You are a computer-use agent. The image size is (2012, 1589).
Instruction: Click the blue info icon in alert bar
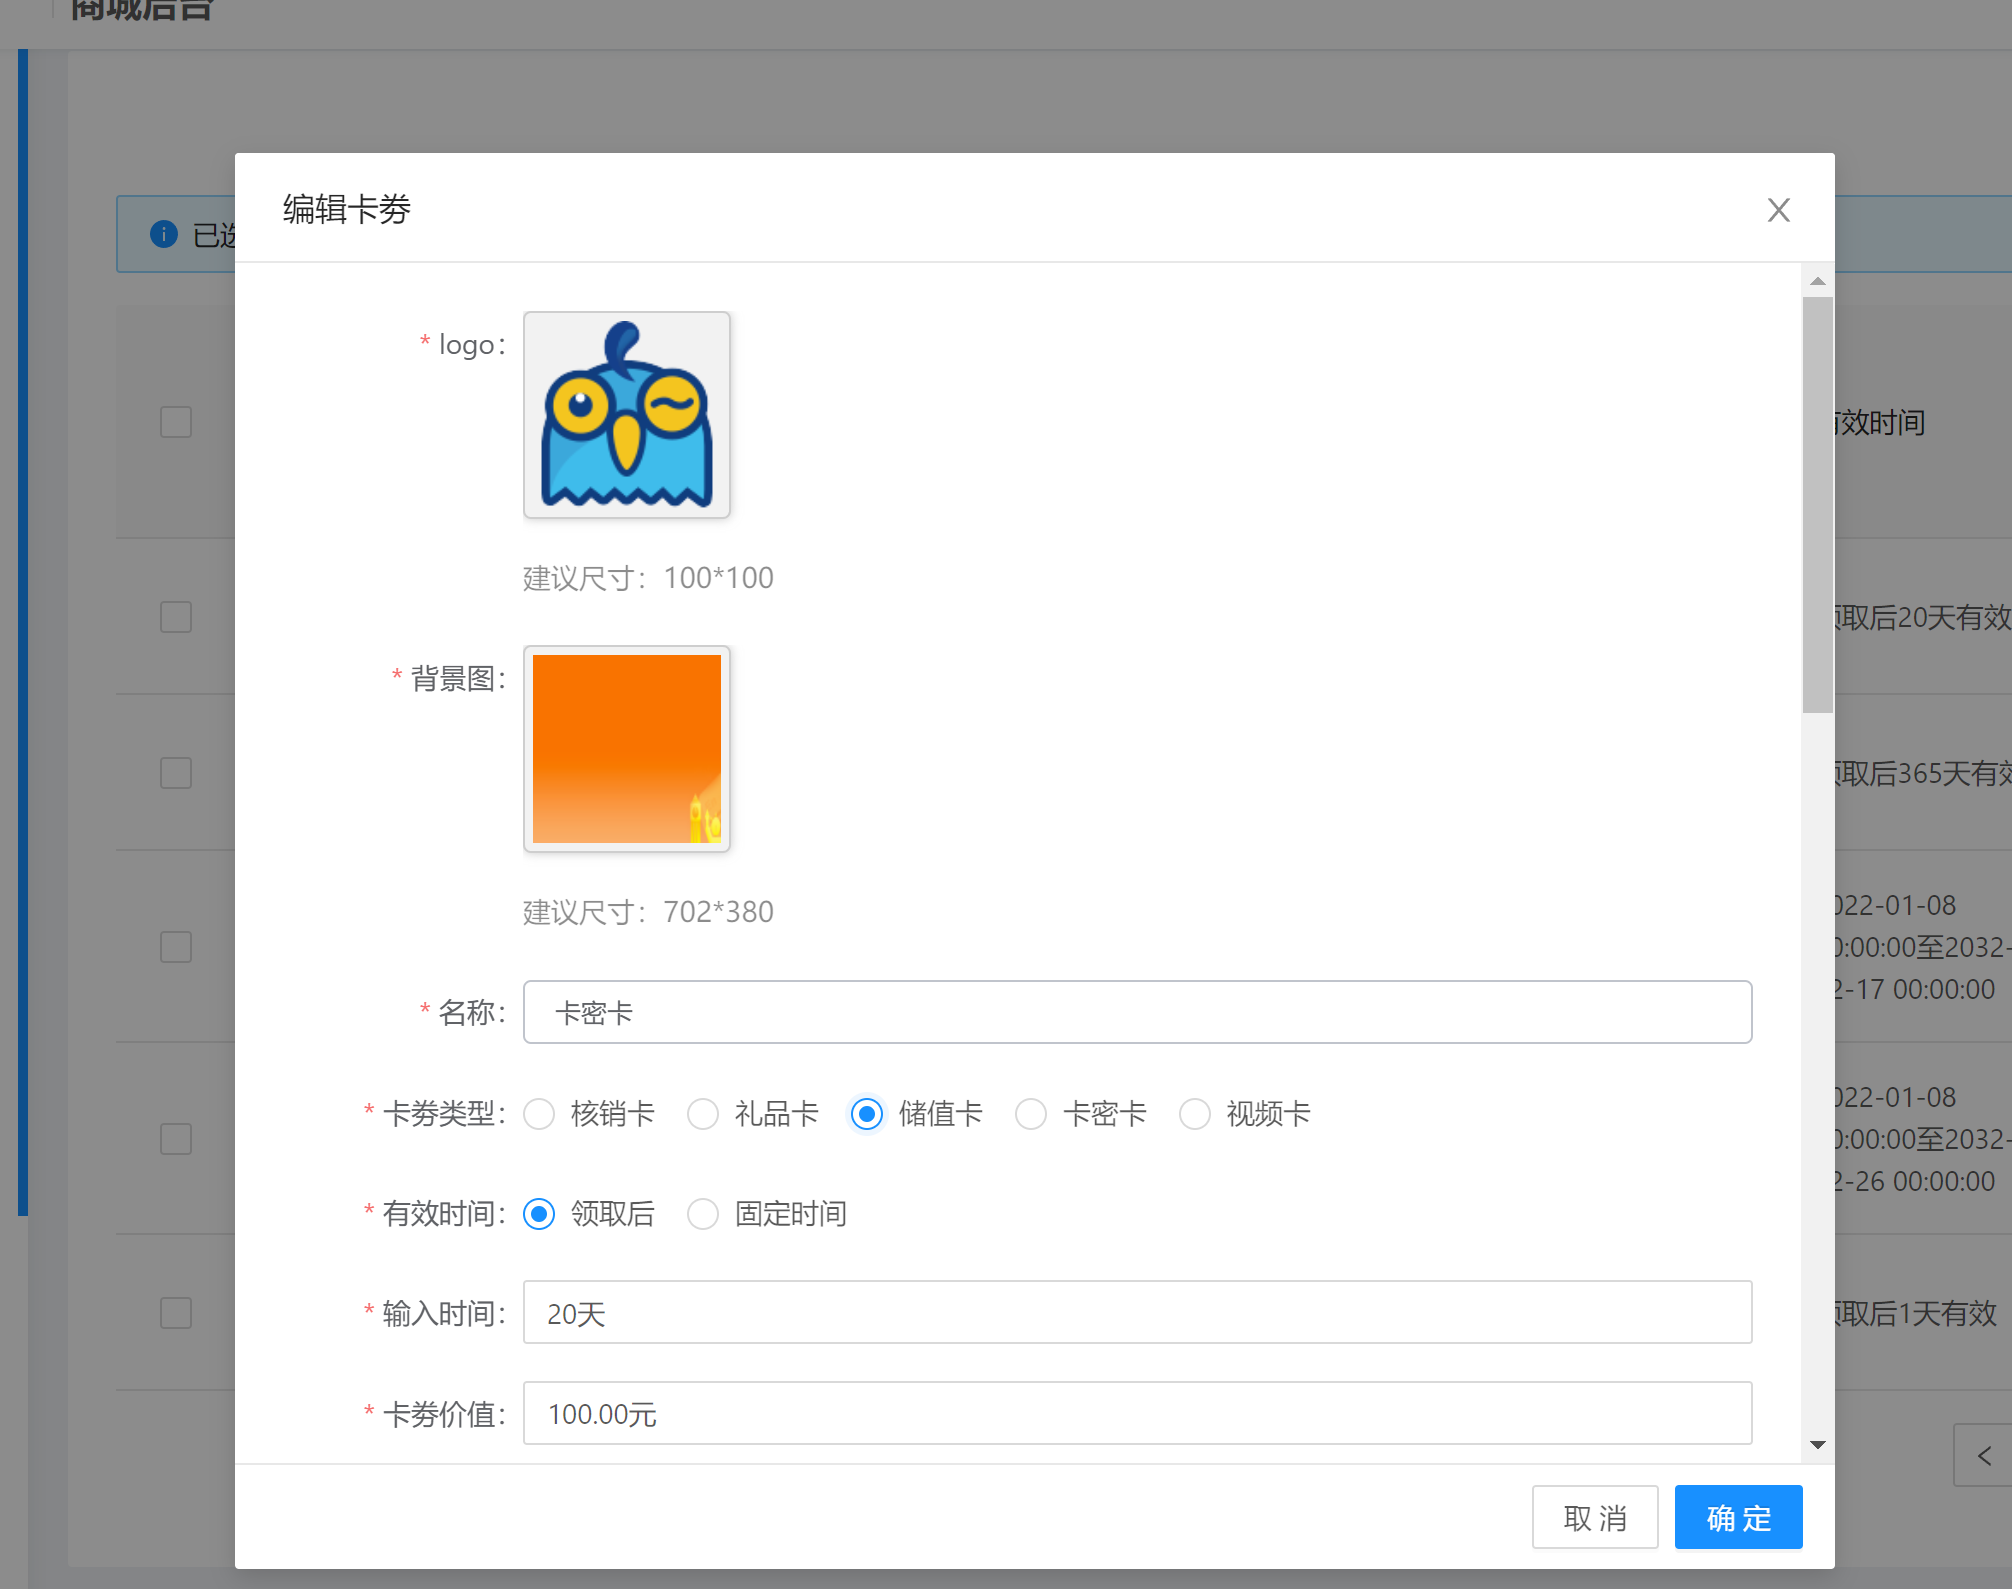click(x=164, y=234)
